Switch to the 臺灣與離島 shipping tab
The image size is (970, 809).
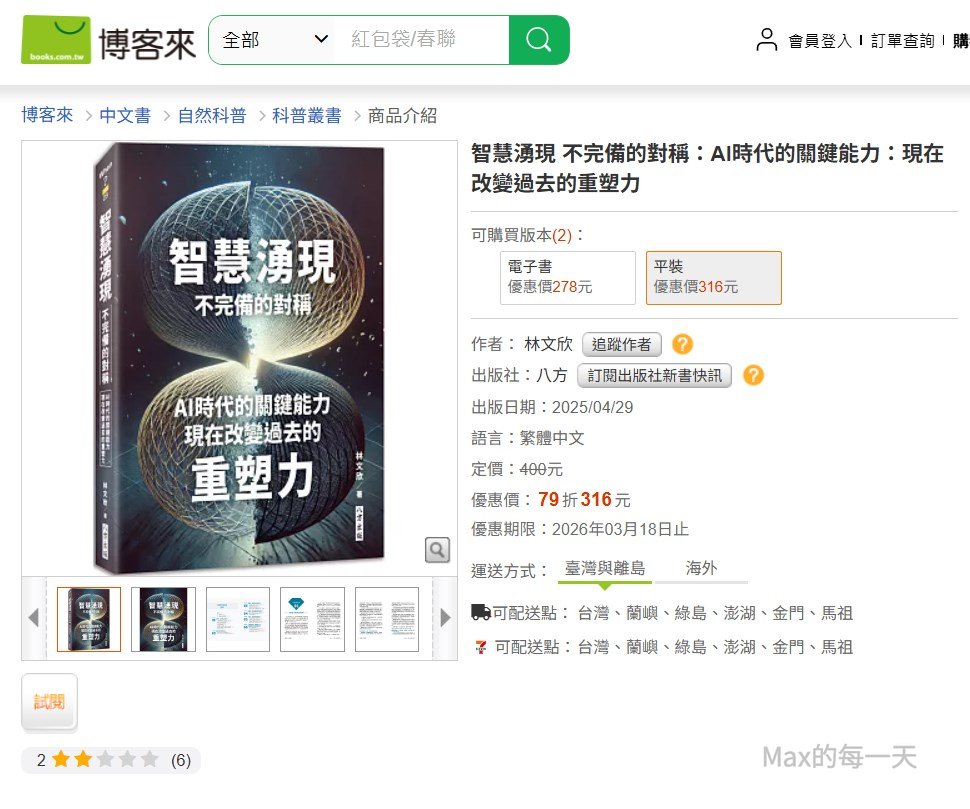604,568
